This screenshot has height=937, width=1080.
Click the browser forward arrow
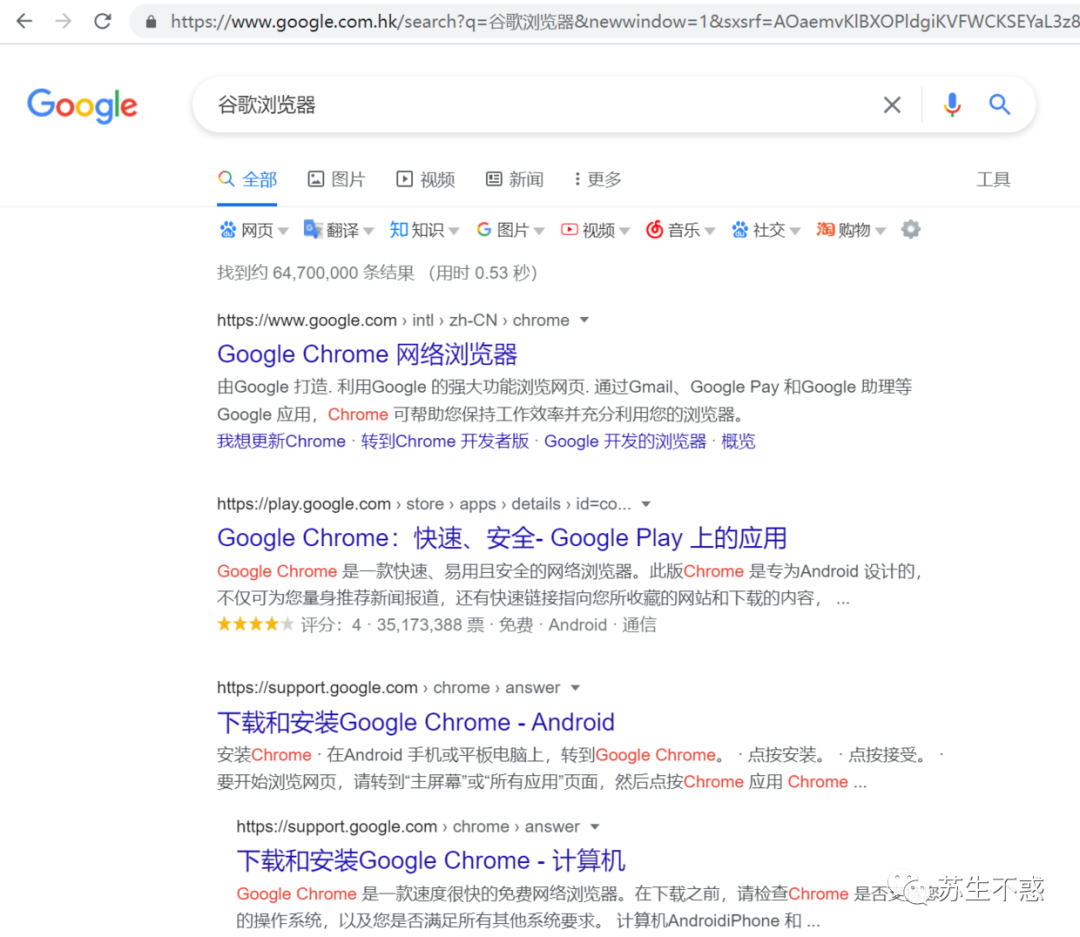click(x=63, y=21)
